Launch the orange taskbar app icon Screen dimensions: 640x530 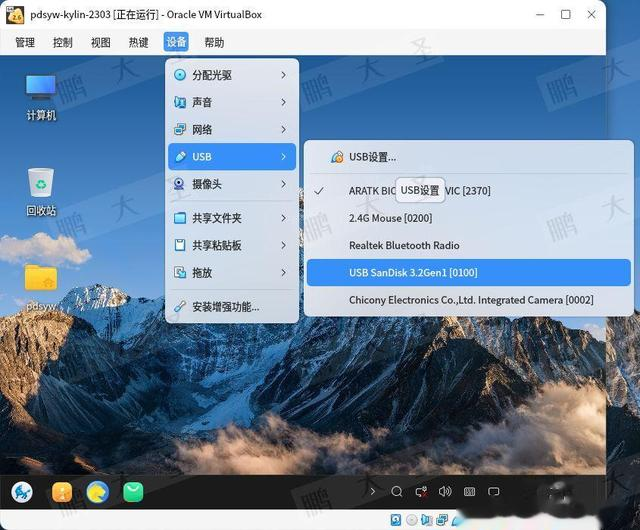(62, 492)
